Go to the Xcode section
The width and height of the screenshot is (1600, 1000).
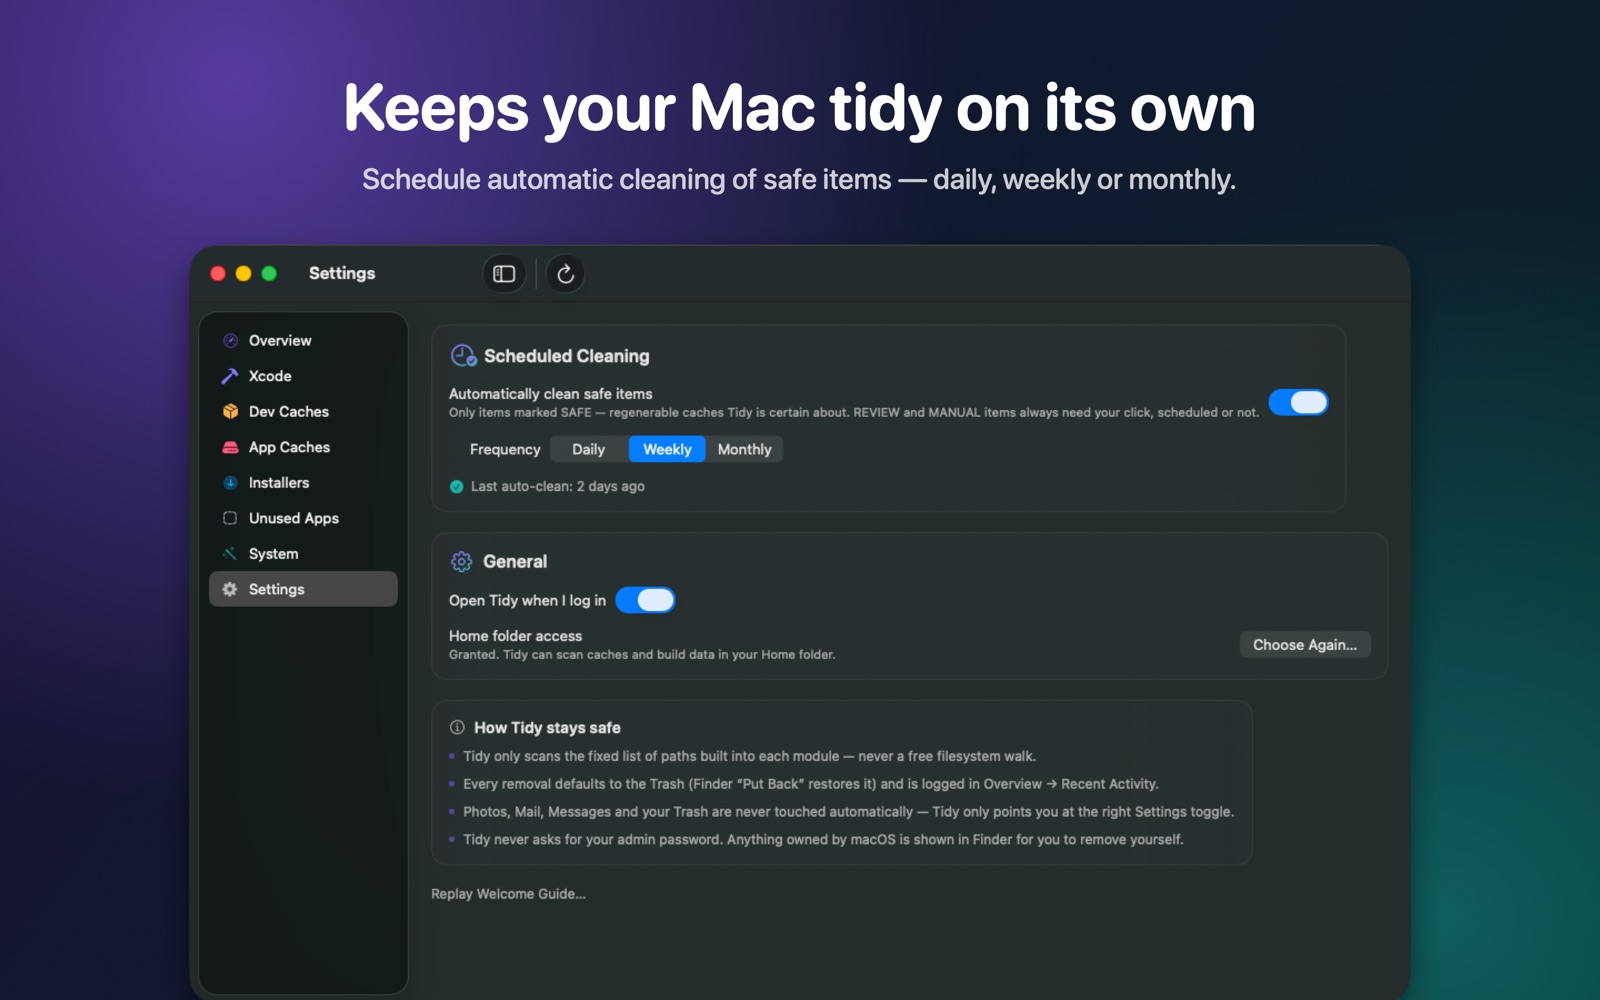(303, 376)
